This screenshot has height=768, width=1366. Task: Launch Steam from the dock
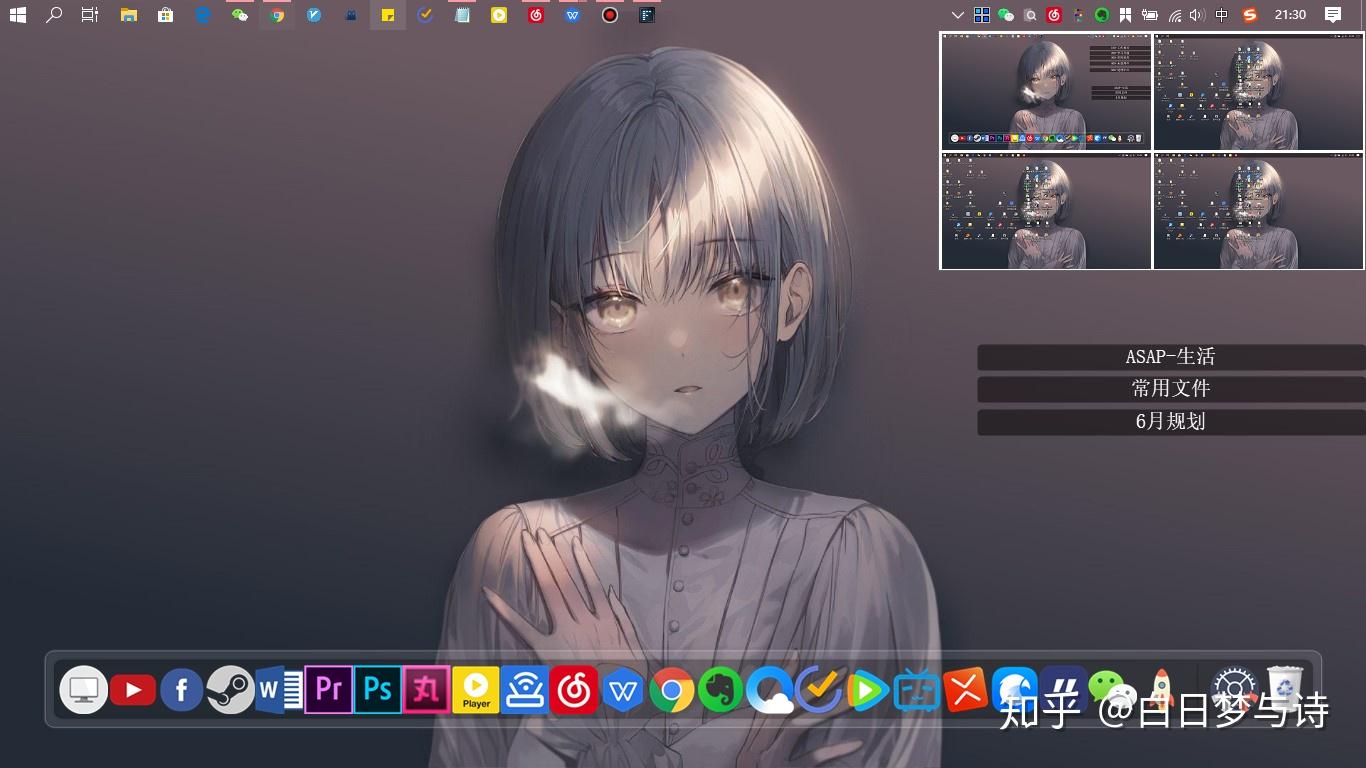click(x=230, y=690)
